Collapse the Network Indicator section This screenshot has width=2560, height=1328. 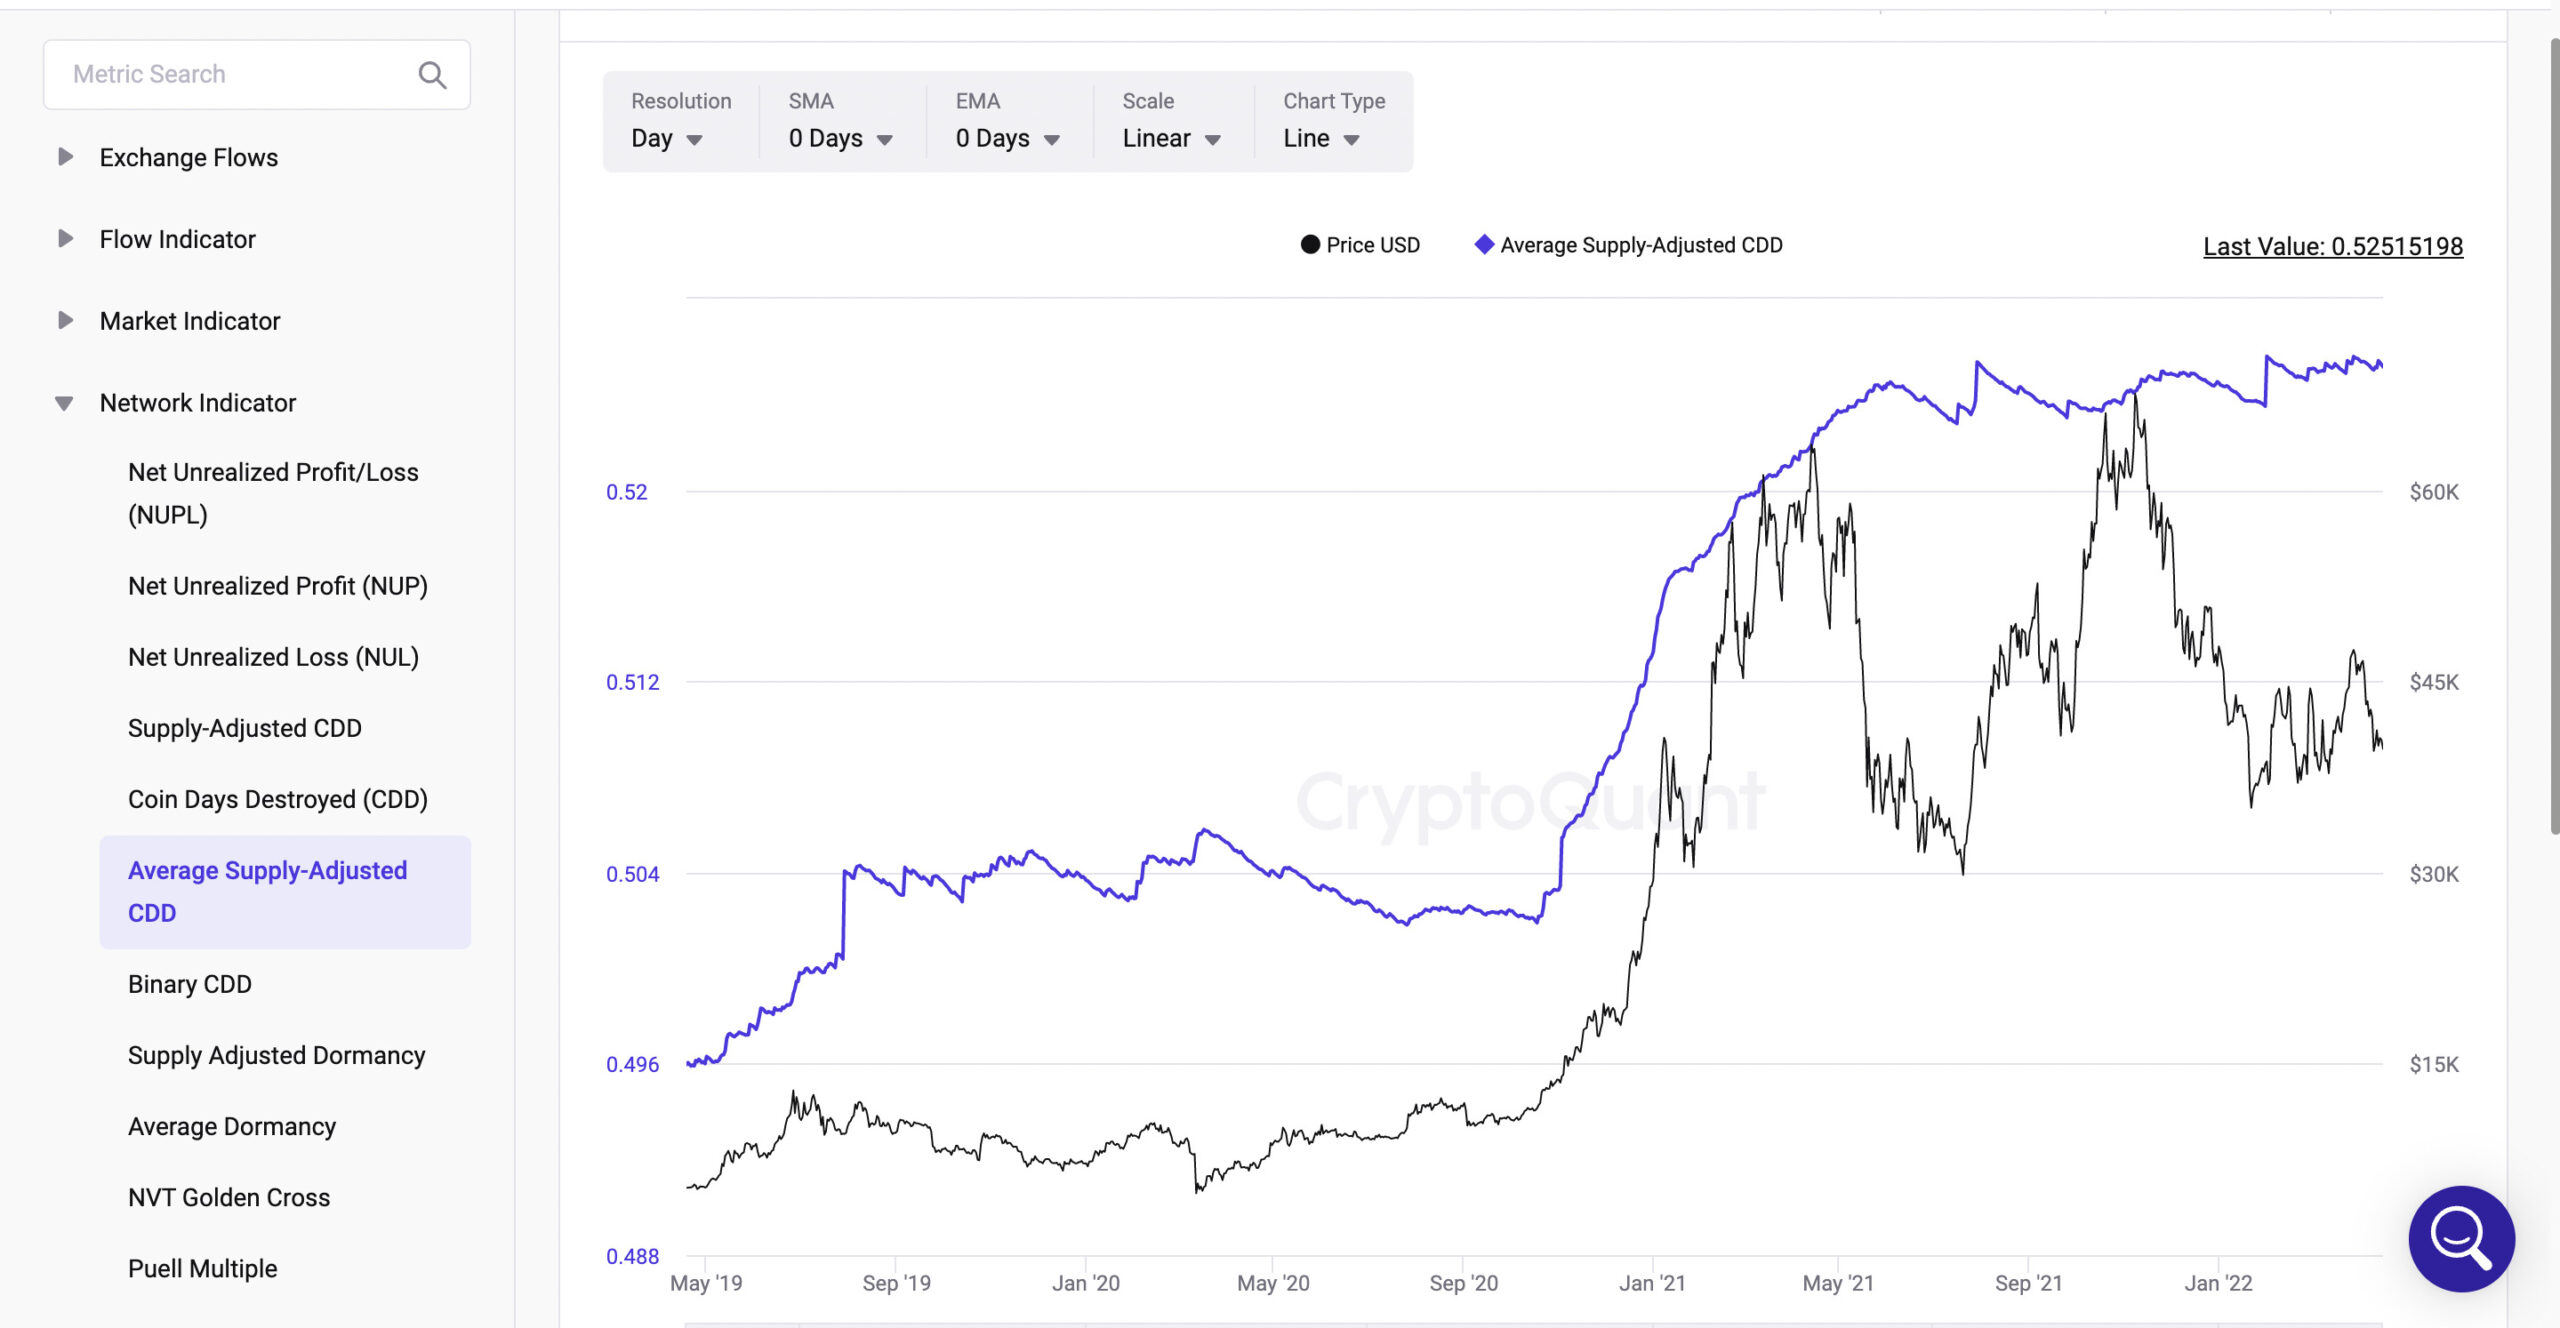point(64,403)
